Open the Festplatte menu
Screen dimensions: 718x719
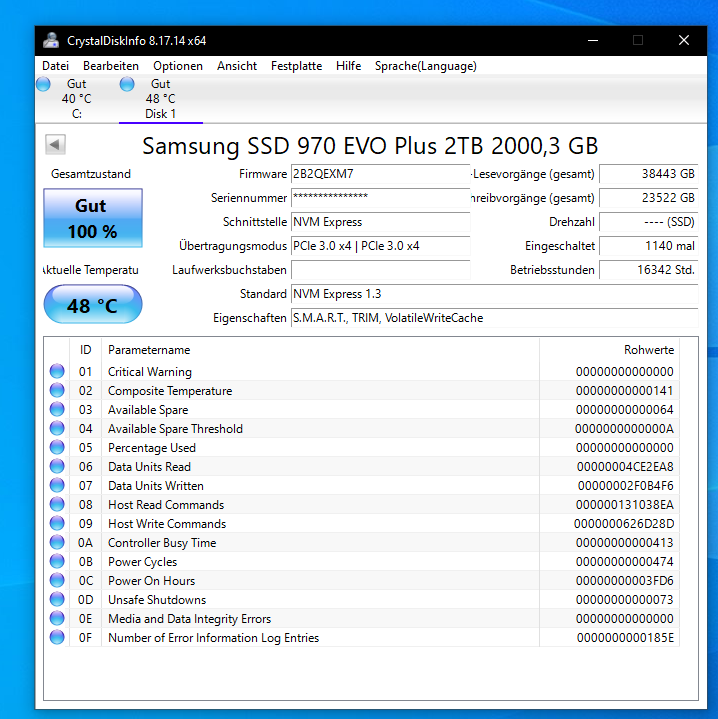[296, 66]
